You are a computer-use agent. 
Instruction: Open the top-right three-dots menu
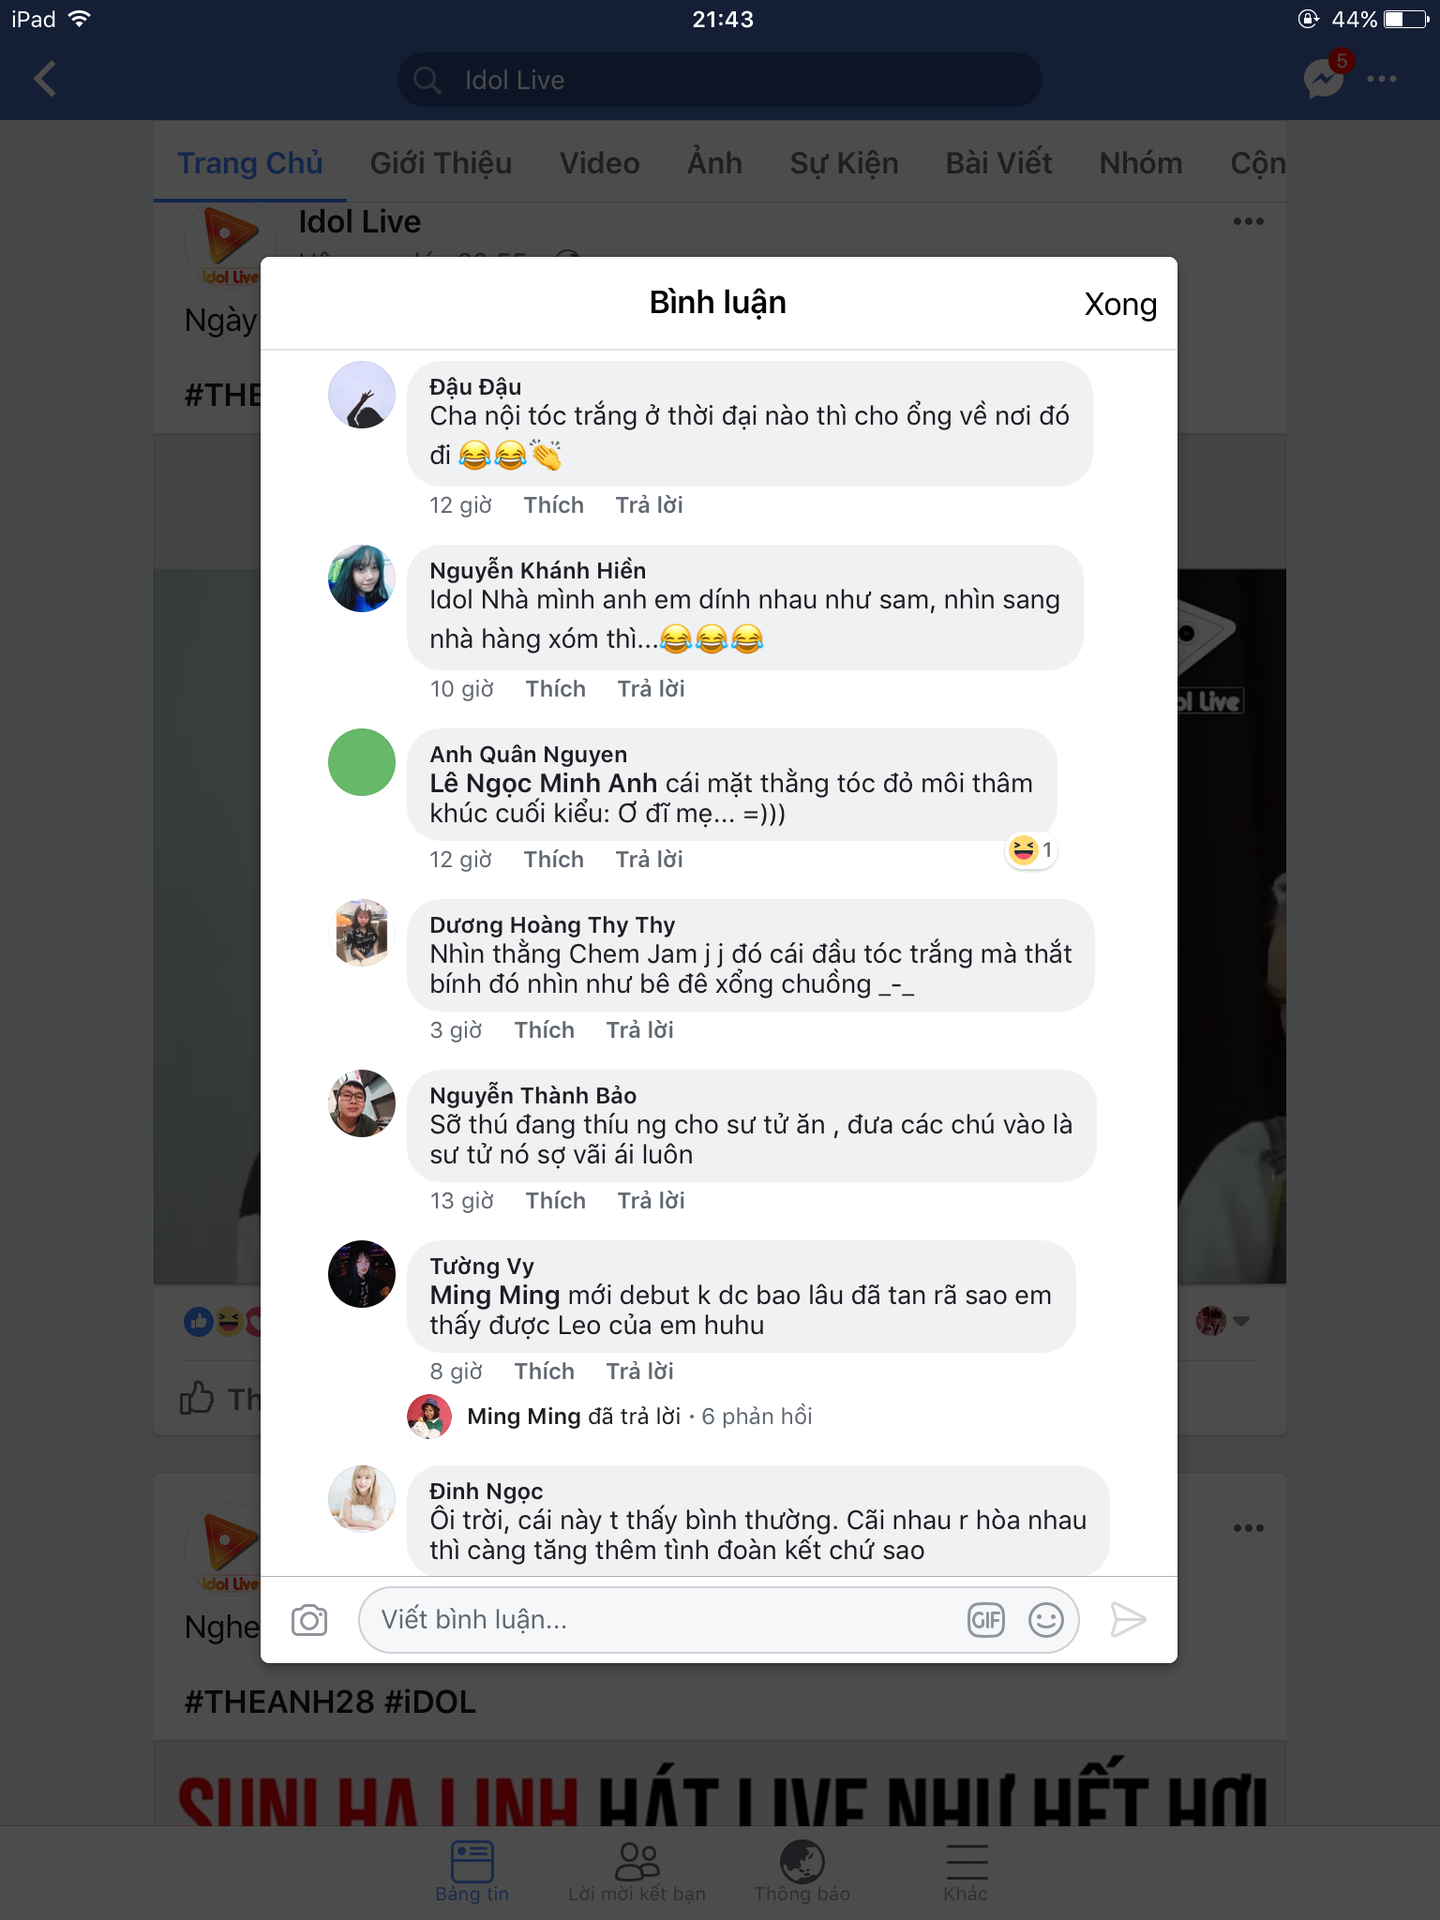(1382, 79)
